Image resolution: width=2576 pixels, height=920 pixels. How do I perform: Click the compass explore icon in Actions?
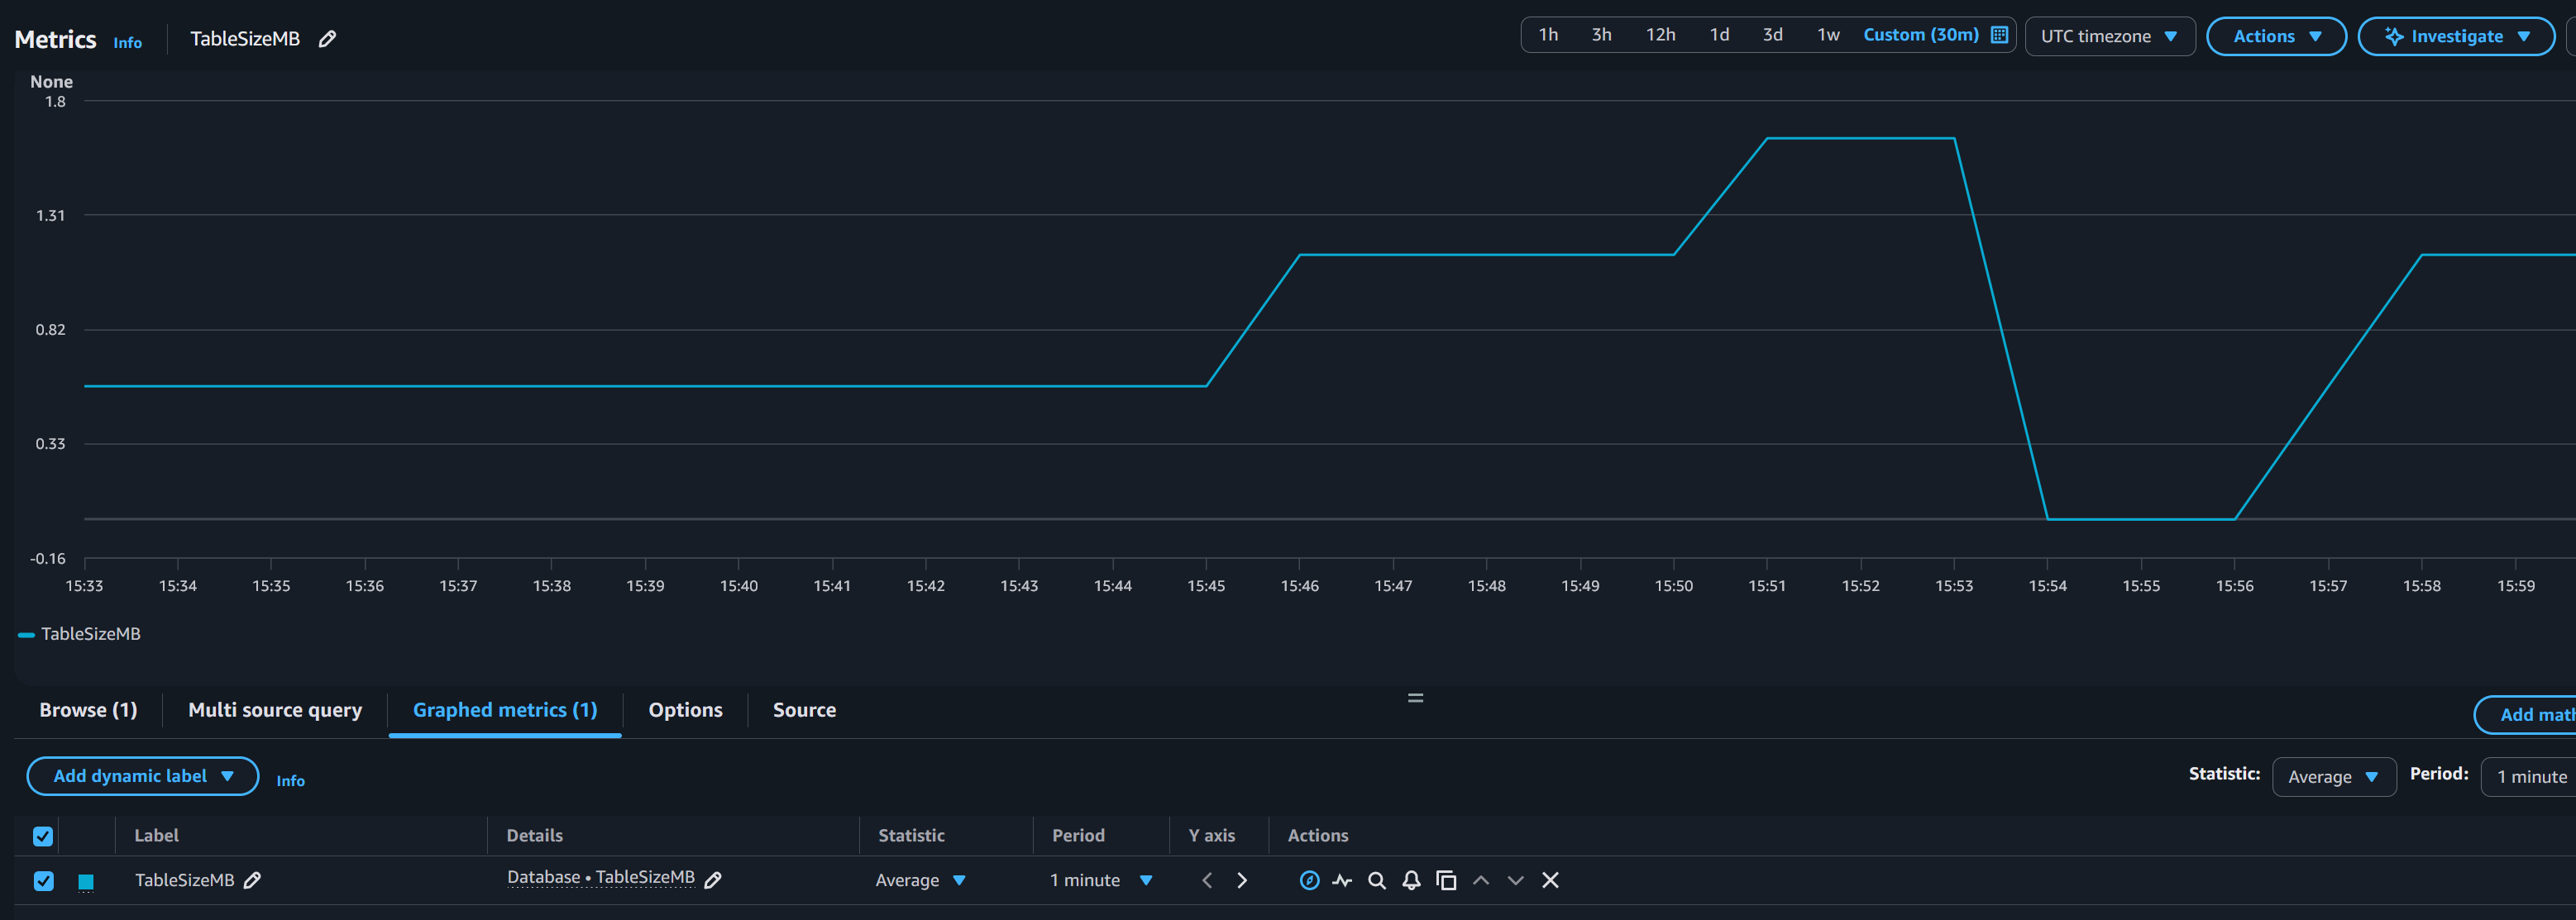click(1309, 880)
